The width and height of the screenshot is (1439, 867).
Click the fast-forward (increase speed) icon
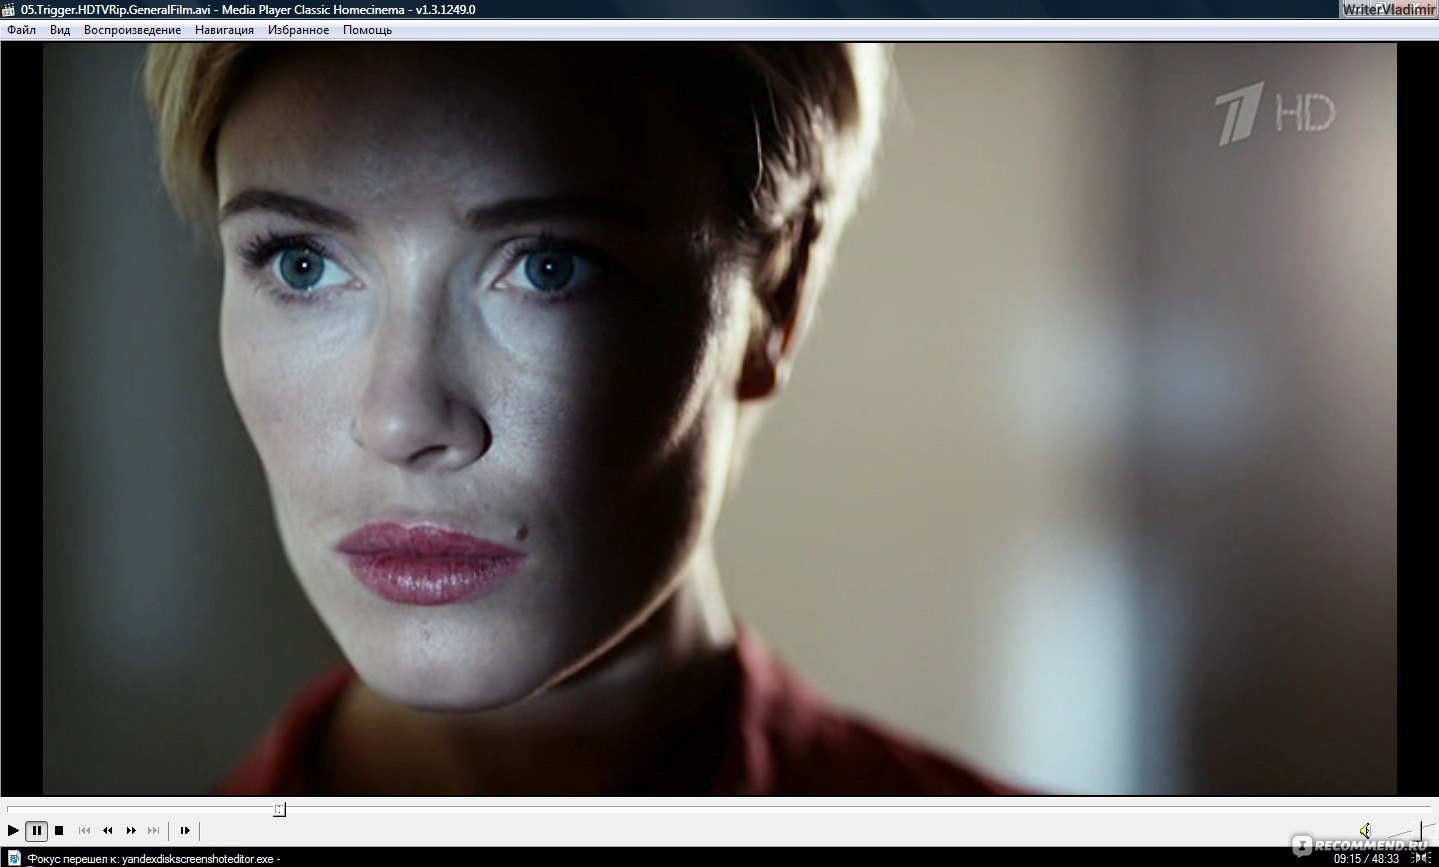131,830
